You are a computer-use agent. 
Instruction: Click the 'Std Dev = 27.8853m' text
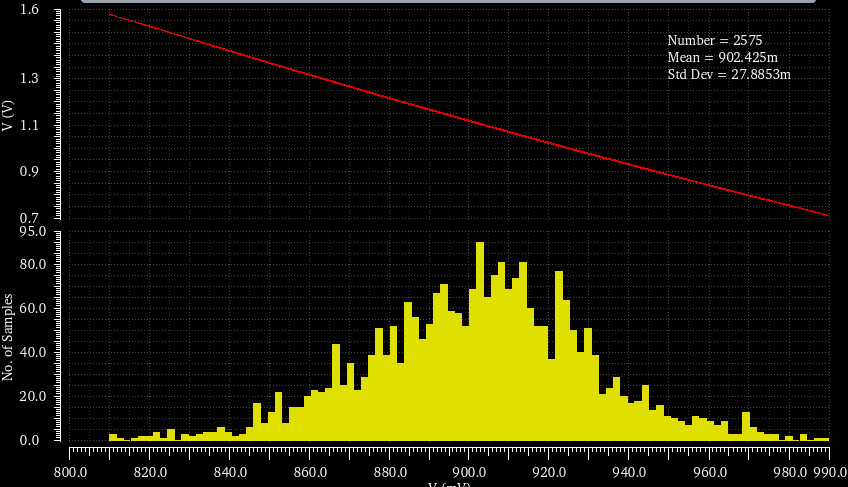tap(728, 74)
